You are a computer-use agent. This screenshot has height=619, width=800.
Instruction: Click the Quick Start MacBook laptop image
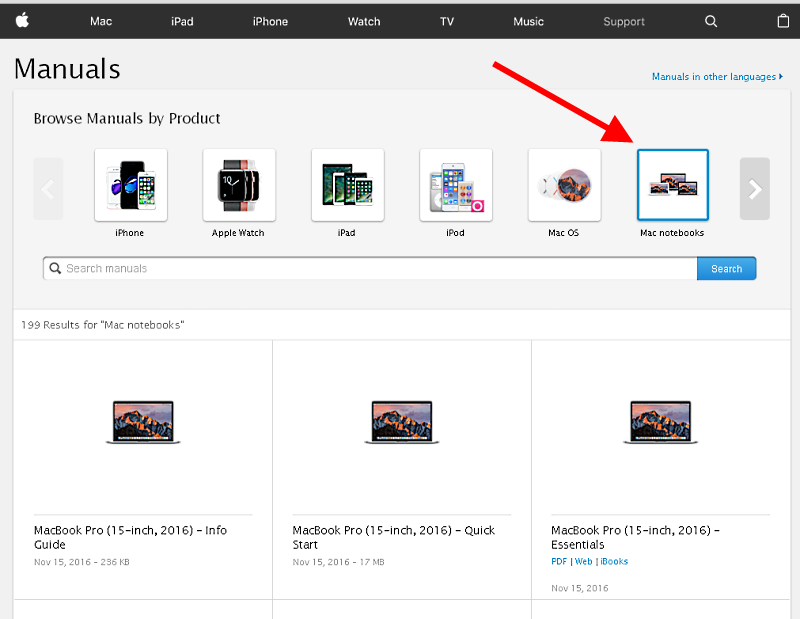(x=402, y=422)
